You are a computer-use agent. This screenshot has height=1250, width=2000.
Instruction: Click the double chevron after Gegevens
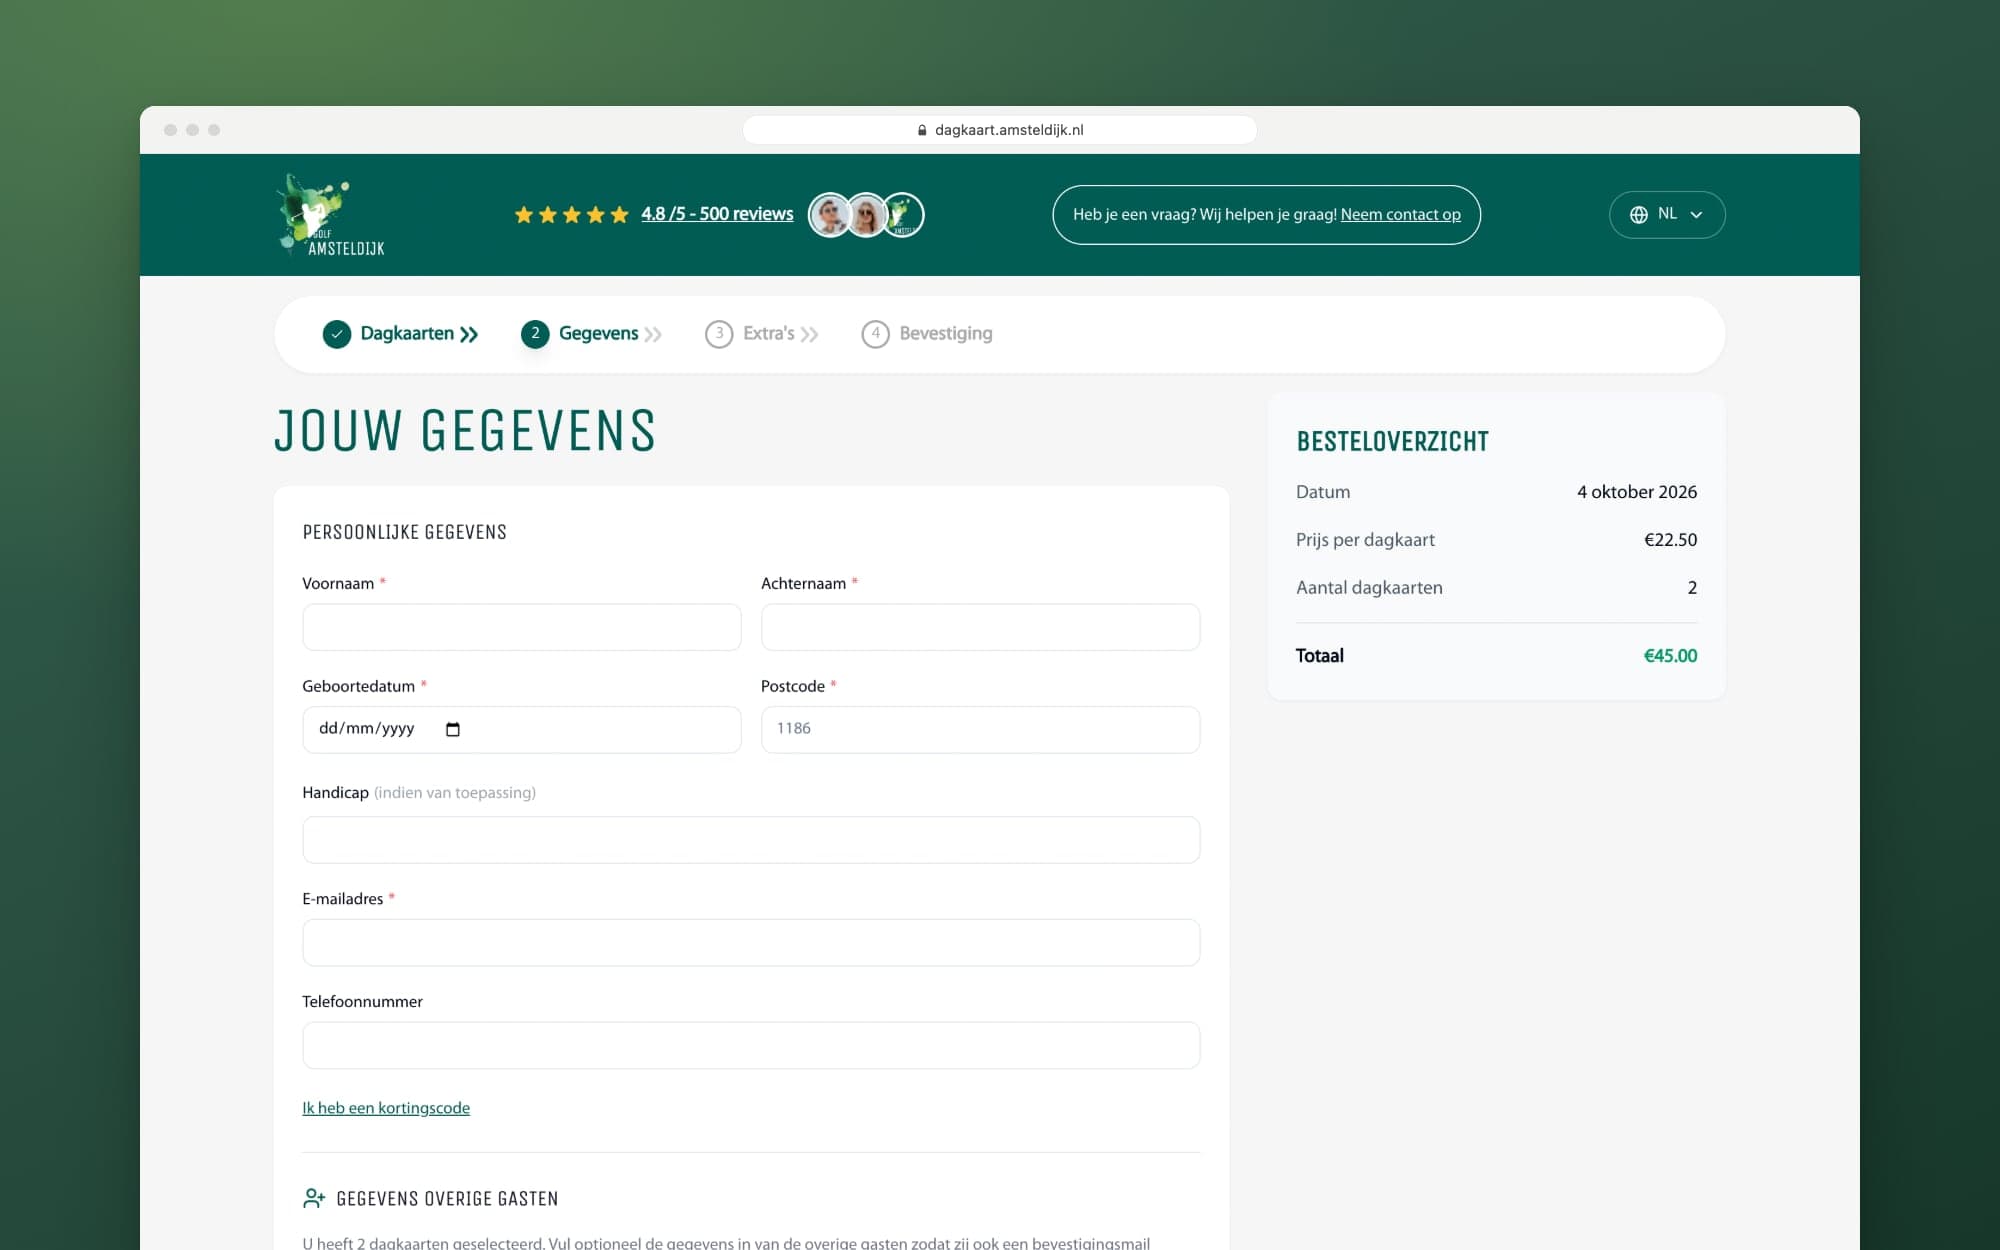point(653,335)
